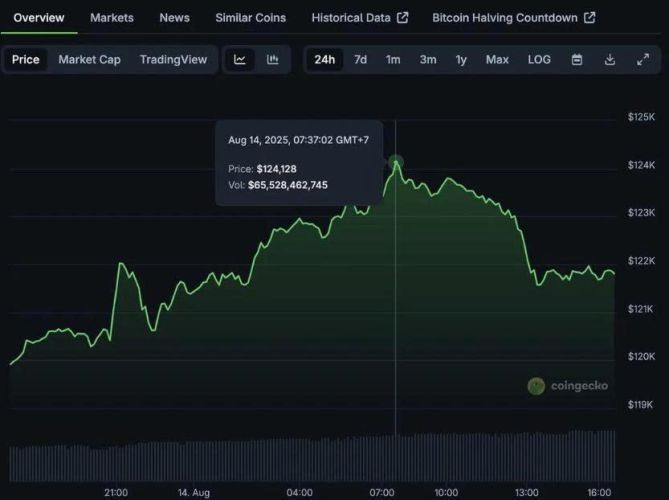This screenshot has width=669, height=500.
Task: Switch to candlestick chart icon
Action: click(x=272, y=60)
